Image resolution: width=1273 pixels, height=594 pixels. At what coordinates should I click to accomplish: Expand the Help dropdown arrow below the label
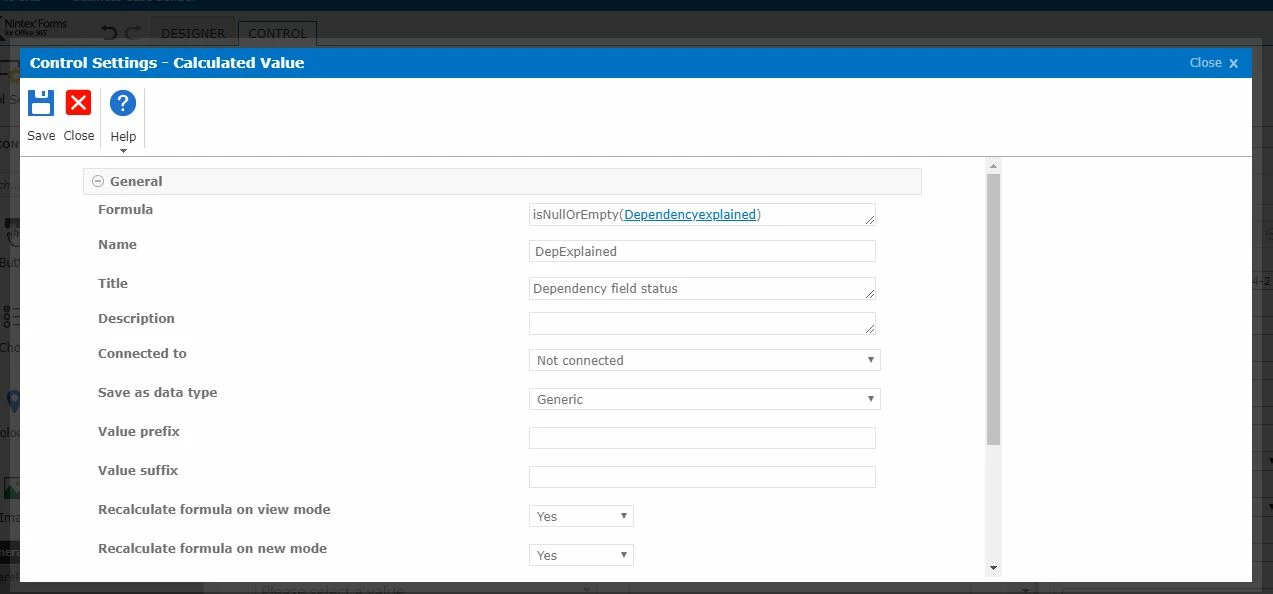(123, 151)
